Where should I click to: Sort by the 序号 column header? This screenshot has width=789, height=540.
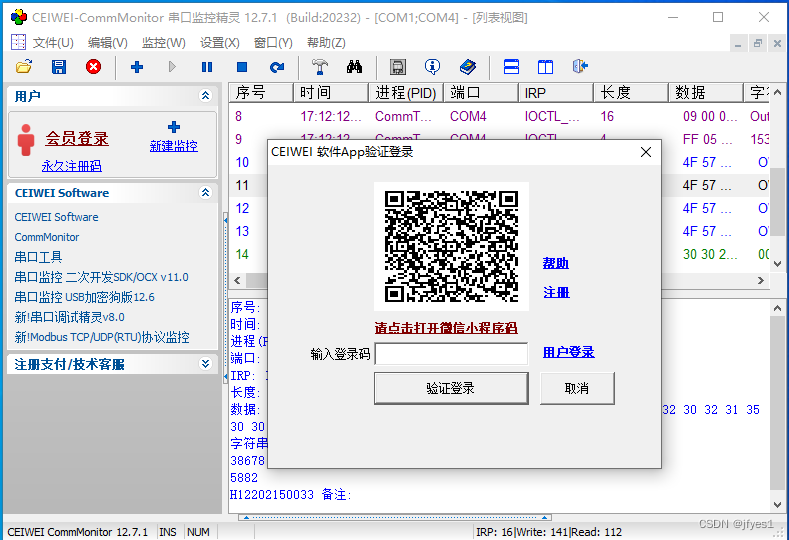[x=262, y=93]
